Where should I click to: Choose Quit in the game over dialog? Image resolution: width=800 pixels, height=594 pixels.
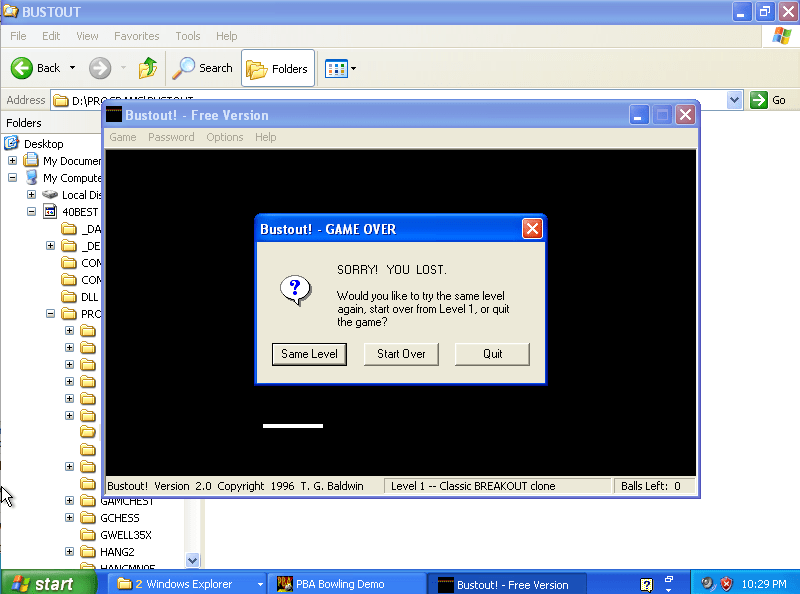tap(492, 354)
